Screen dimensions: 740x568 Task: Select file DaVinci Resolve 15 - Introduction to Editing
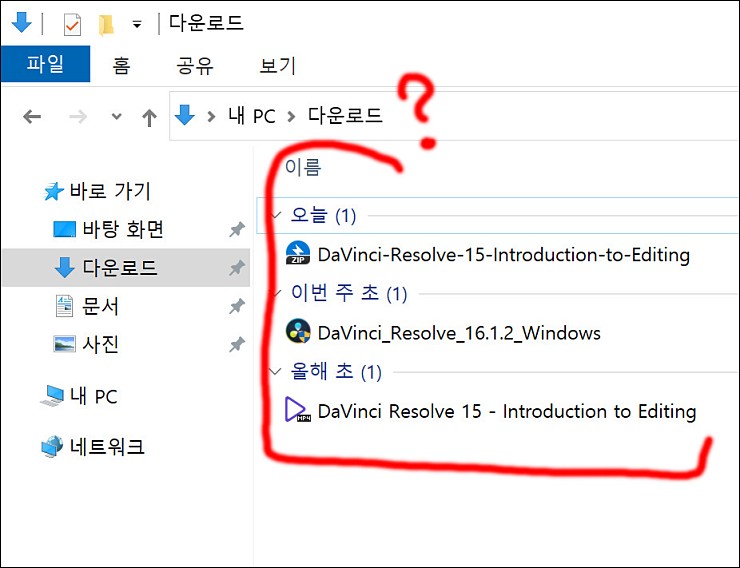coord(507,411)
